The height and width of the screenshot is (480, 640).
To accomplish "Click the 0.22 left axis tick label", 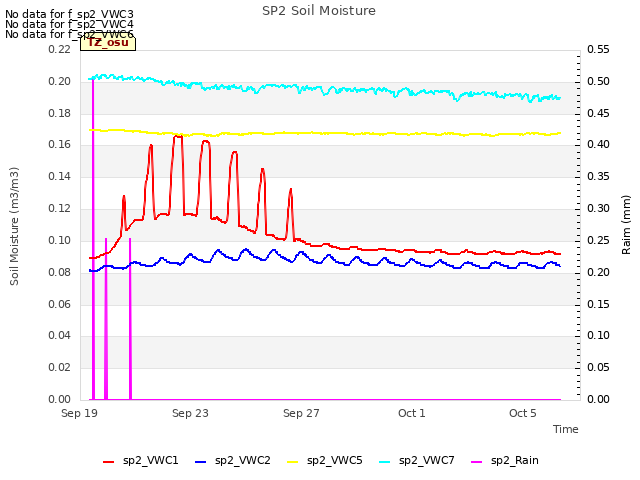I will tap(60, 49).
